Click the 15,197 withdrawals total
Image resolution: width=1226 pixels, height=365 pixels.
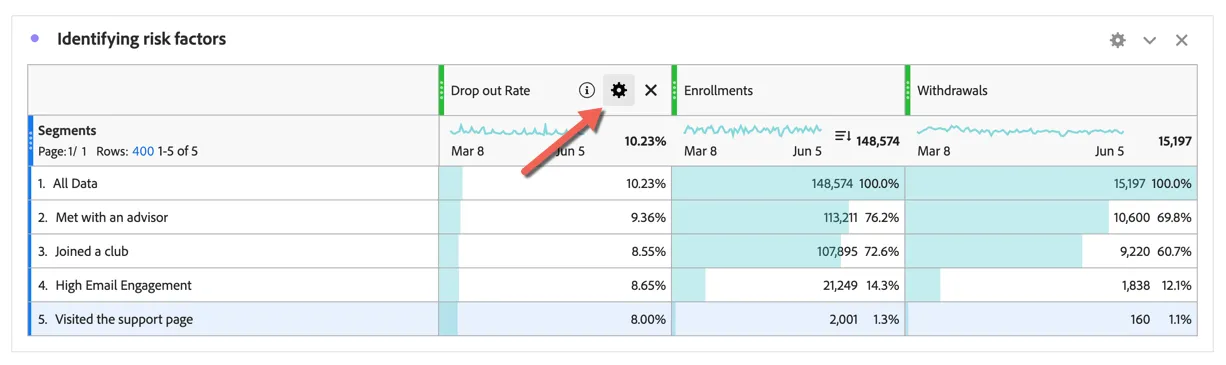click(1175, 141)
